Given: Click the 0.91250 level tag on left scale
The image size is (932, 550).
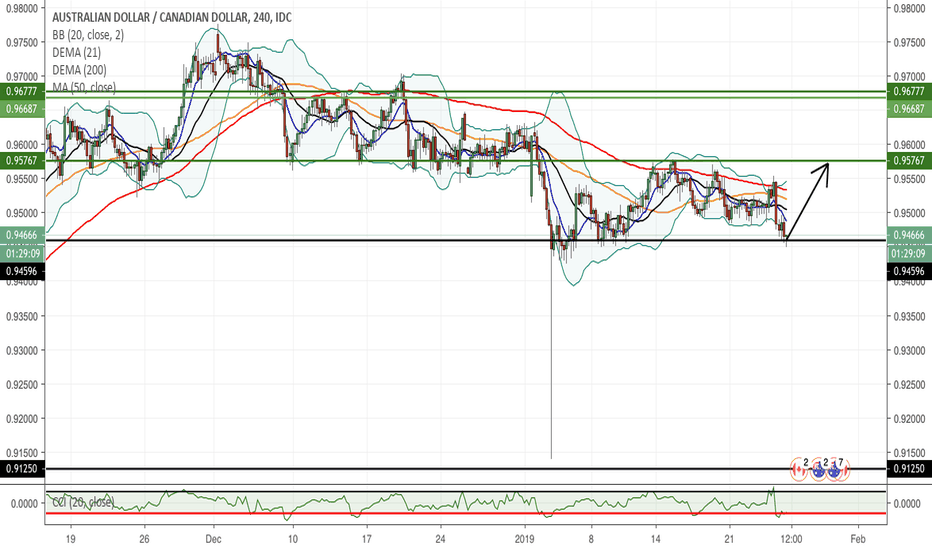Looking at the screenshot, I should (x=22, y=469).
